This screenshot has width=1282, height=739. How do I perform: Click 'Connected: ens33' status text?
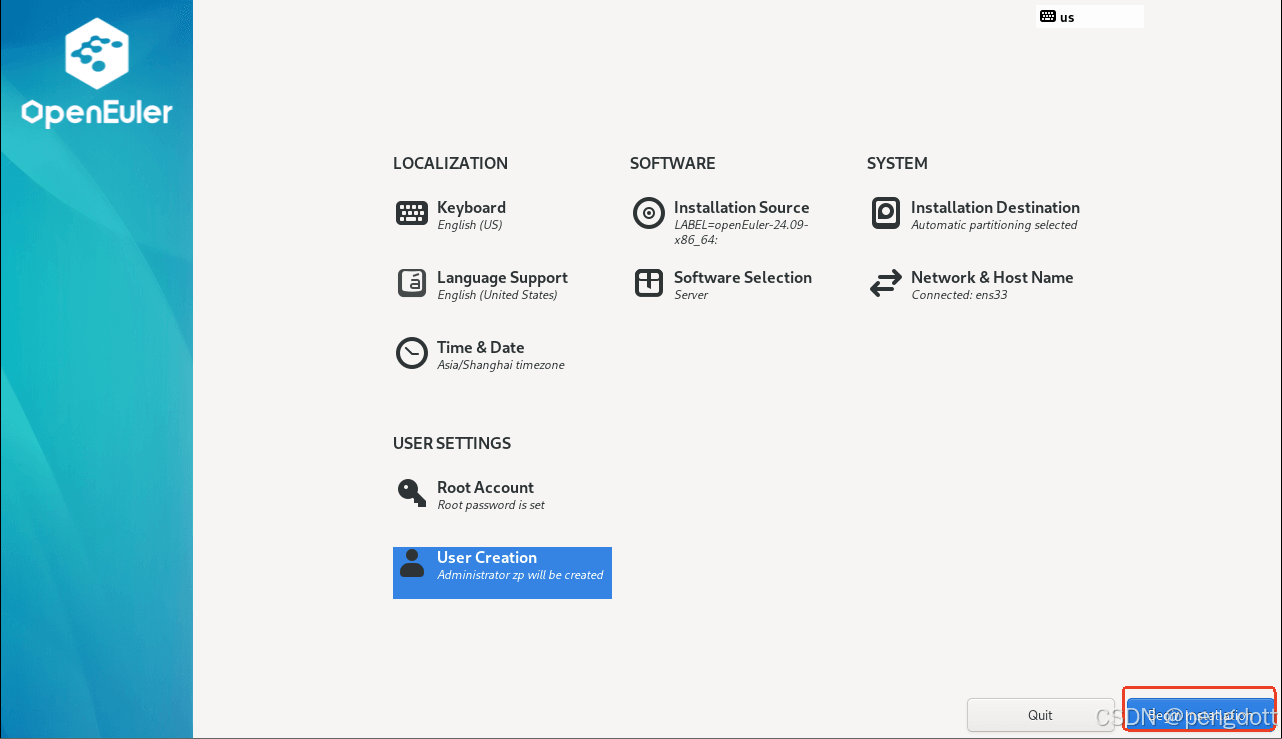coord(959,295)
